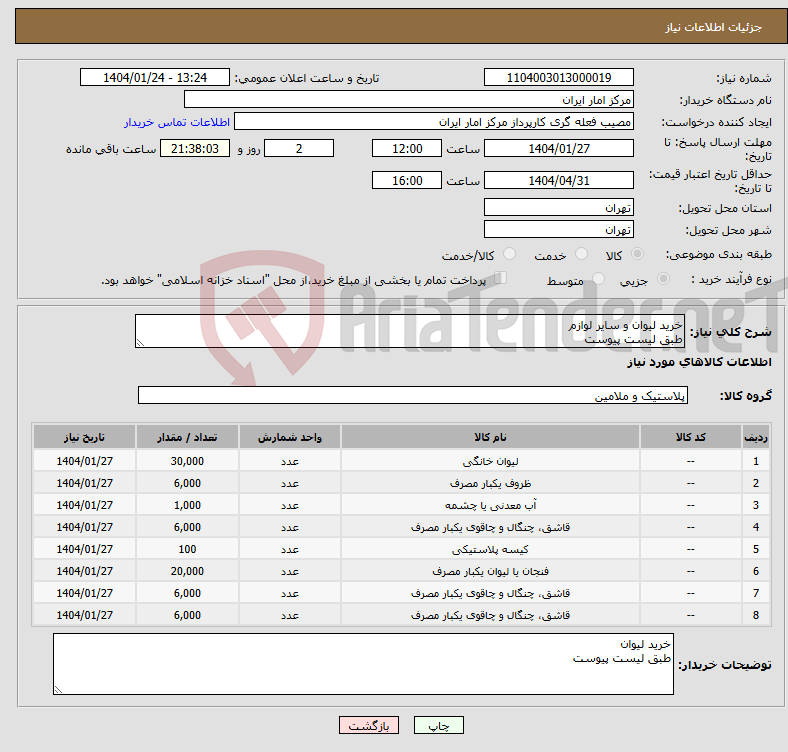Open the اطلاعات تماس خریدار link

pos(177,122)
